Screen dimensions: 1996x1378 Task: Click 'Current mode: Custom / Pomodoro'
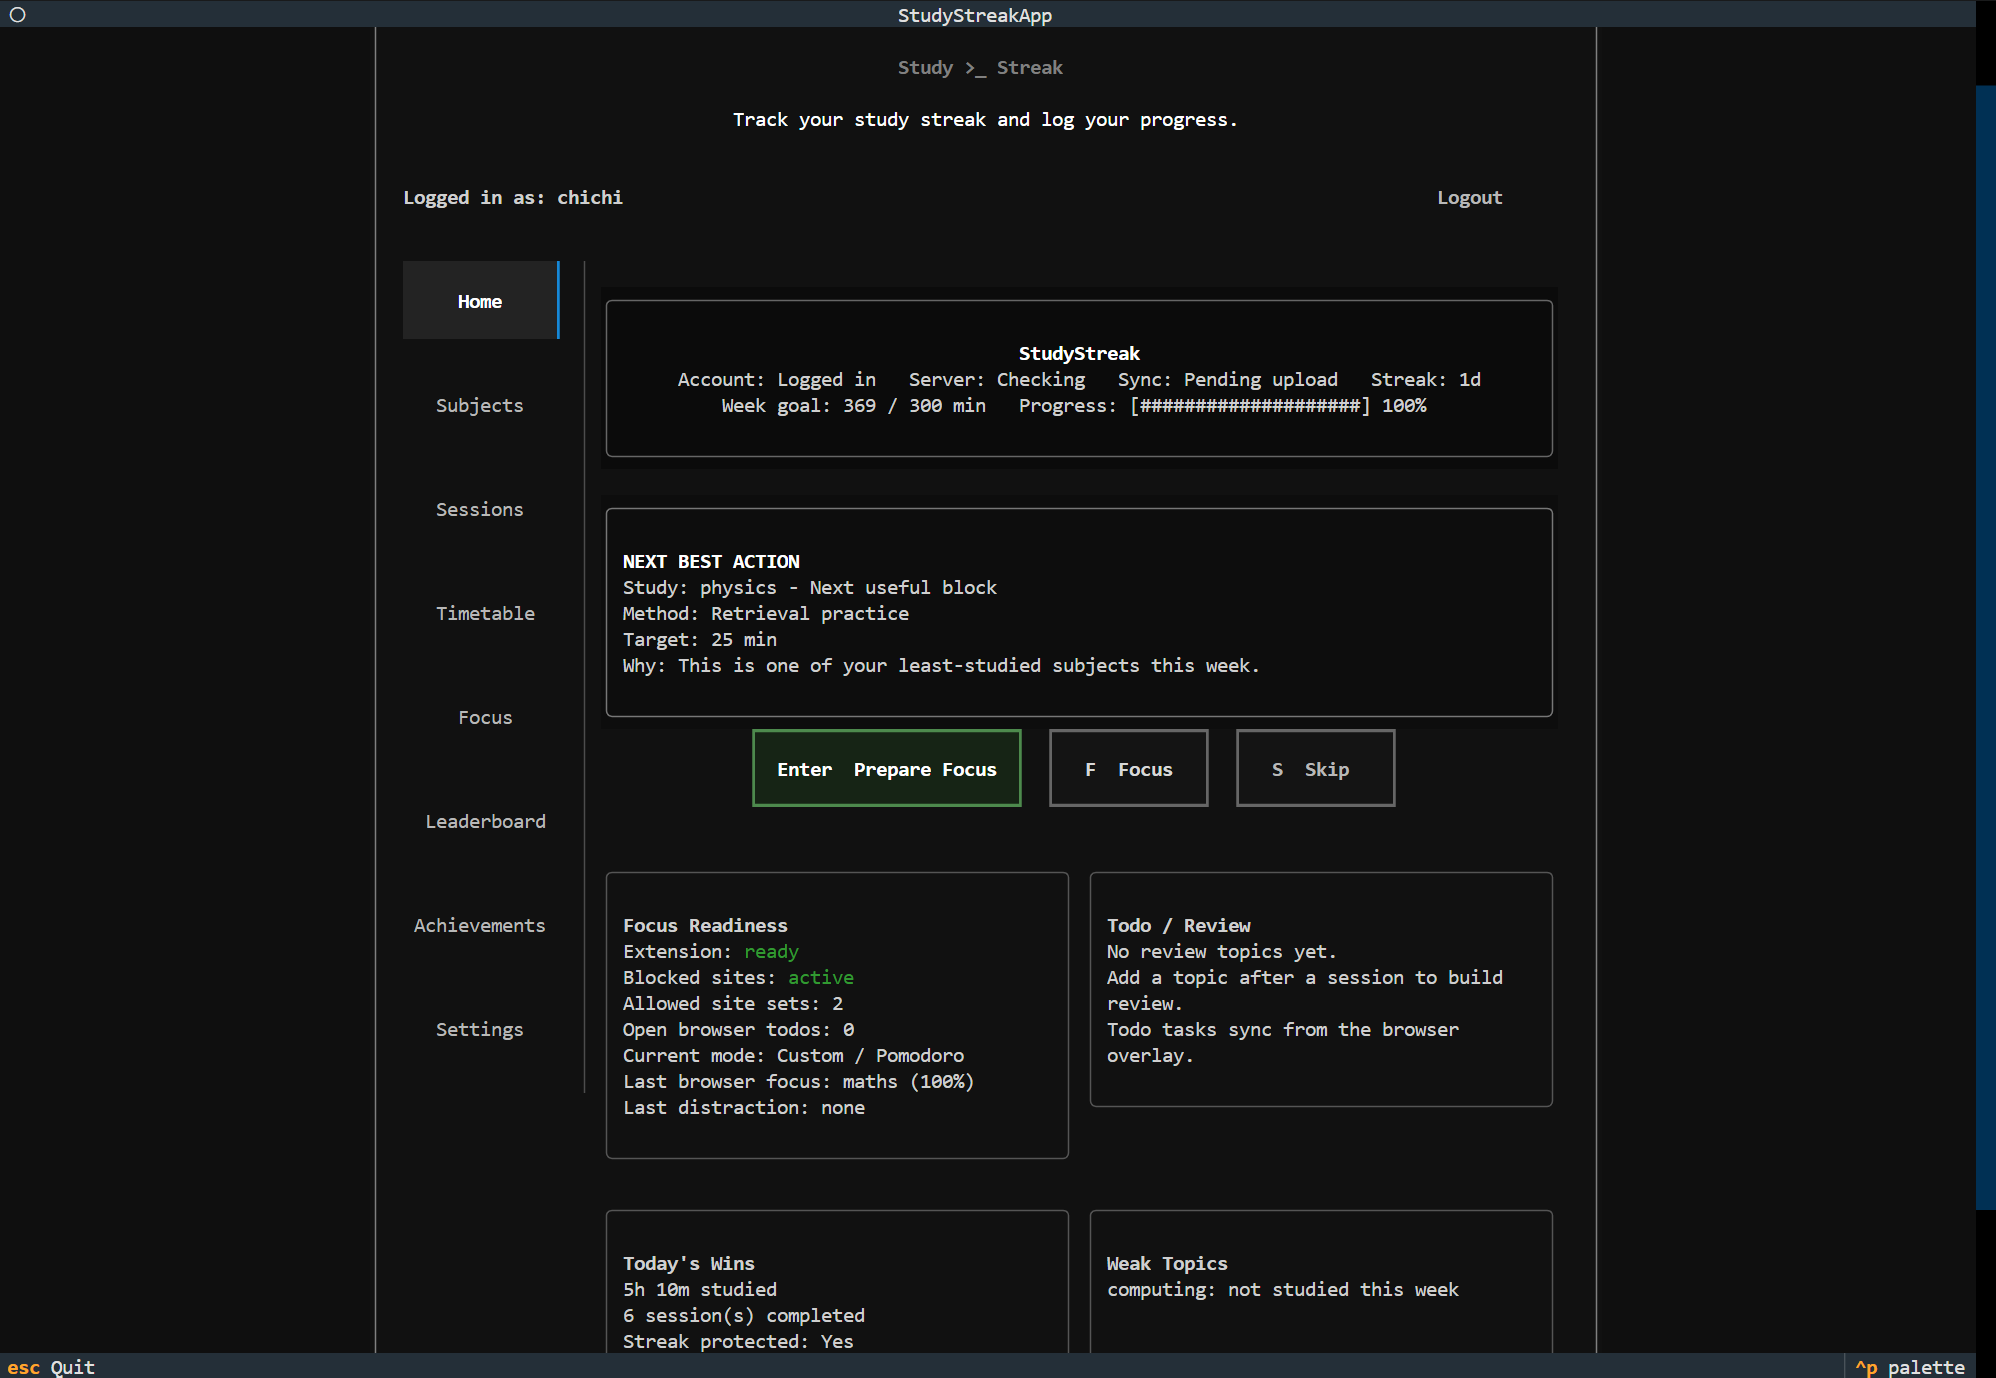pyautogui.click(x=793, y=1055)
